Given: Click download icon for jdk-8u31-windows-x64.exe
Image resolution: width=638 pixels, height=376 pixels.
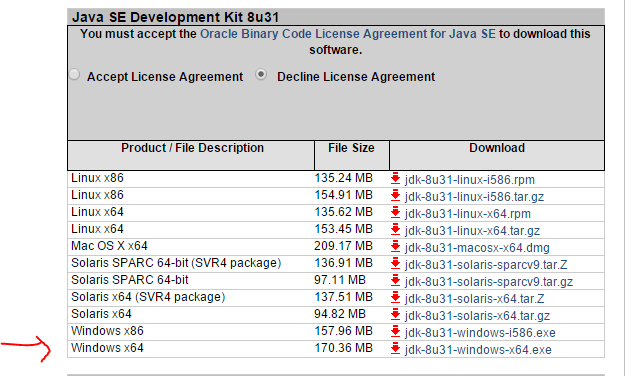Looking at the screenshot, I should (395, 349).
